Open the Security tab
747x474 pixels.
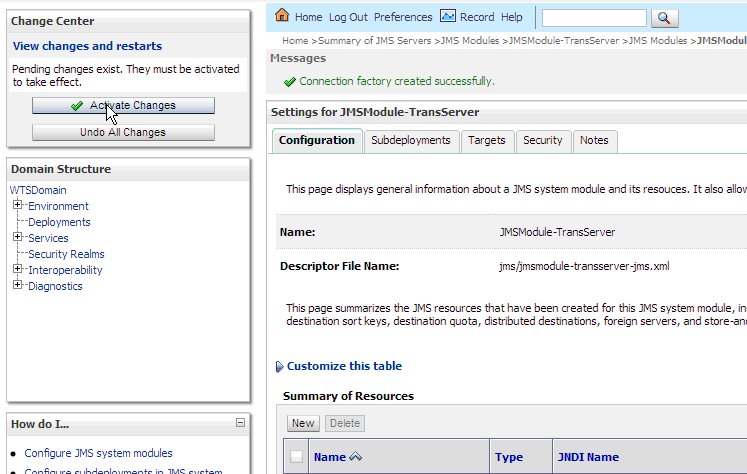coord(543,141)
